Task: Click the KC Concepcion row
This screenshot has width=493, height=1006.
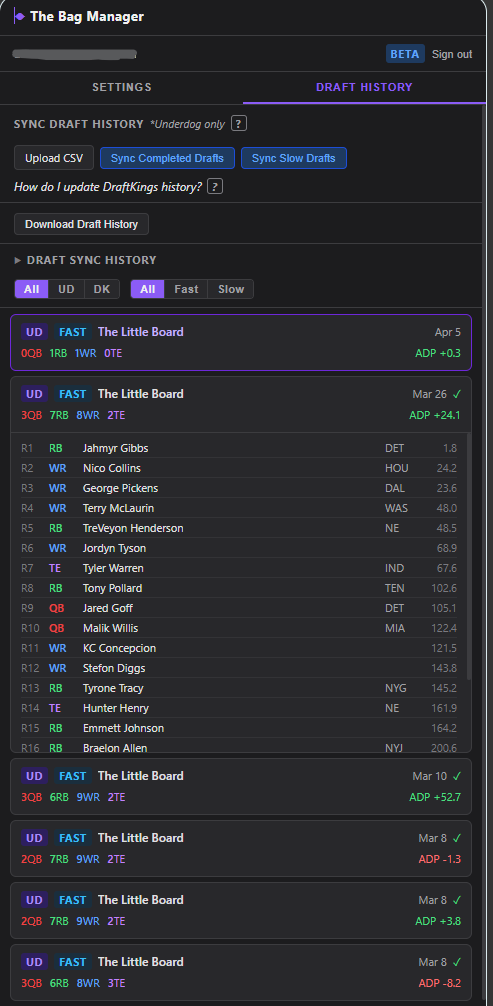Action: click(239, 648)
